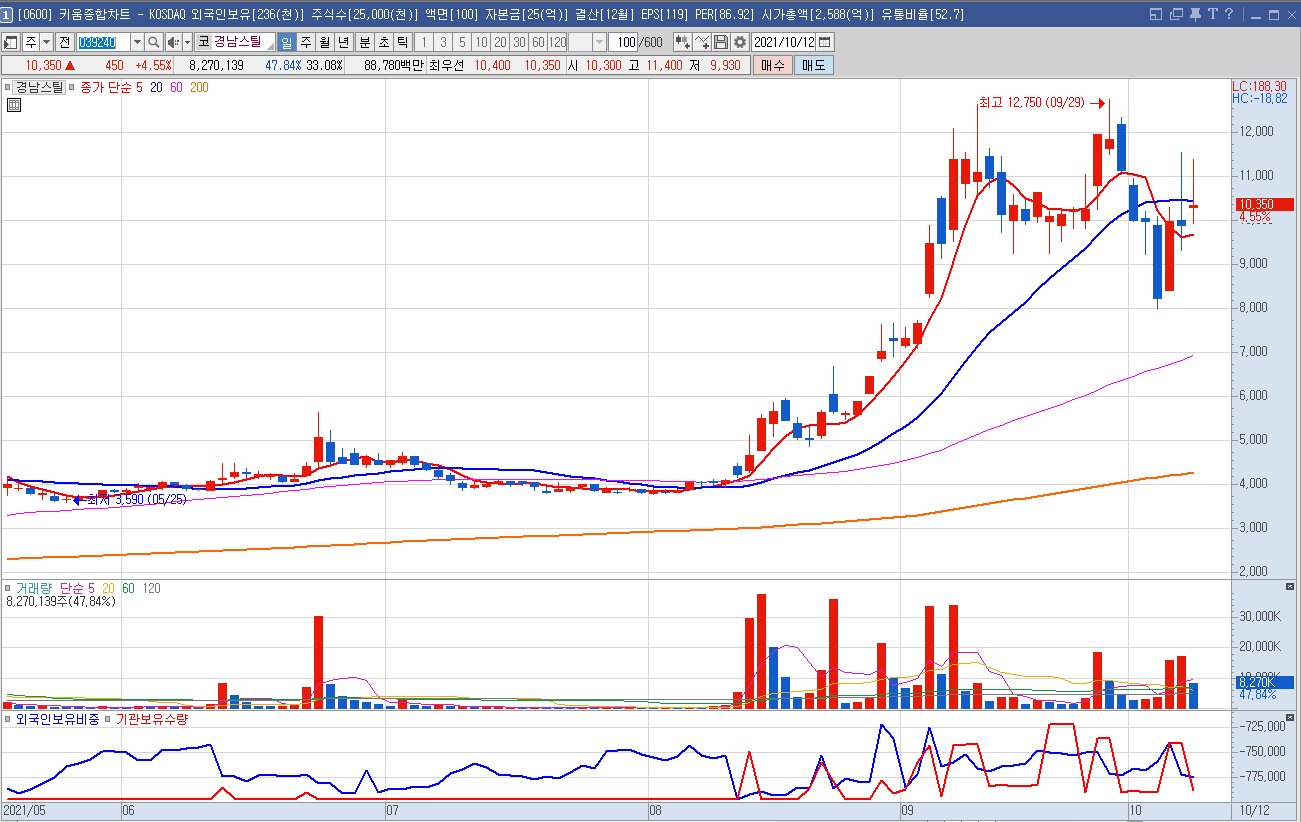The image size is (1301, 822).
Task: Select the 5 interval button
Action: pyautogui.click(x=462, y=42)
